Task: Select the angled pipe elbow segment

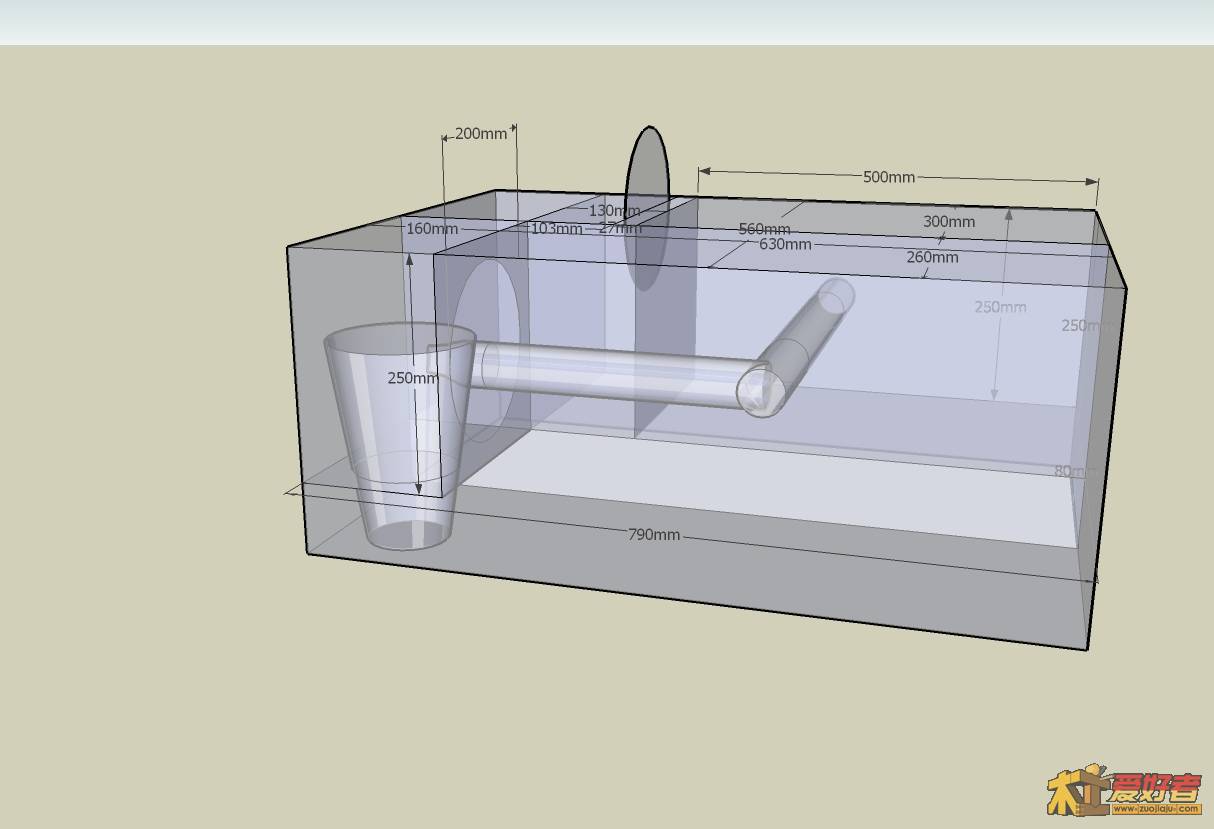Action: click(x=796, y=347)
